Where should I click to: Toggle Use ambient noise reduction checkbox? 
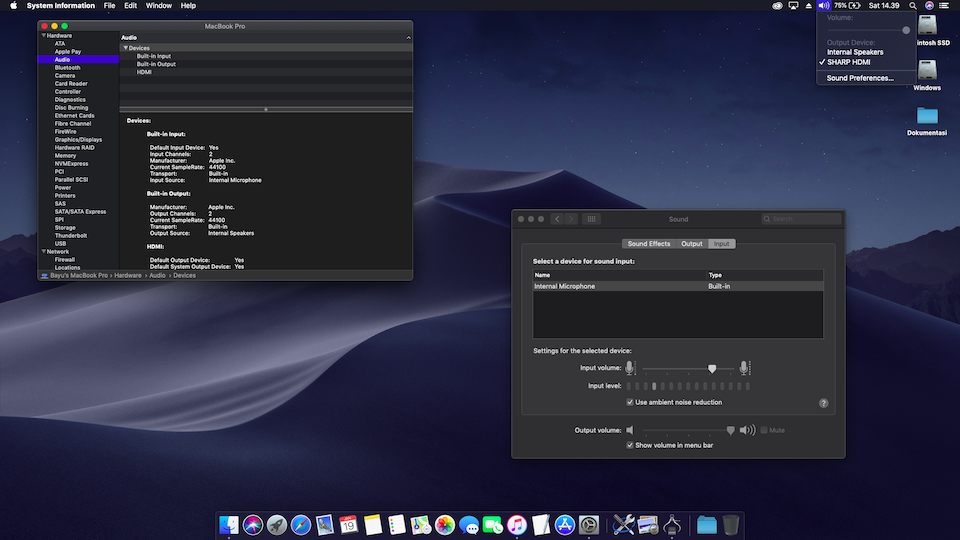coord(630,402)
